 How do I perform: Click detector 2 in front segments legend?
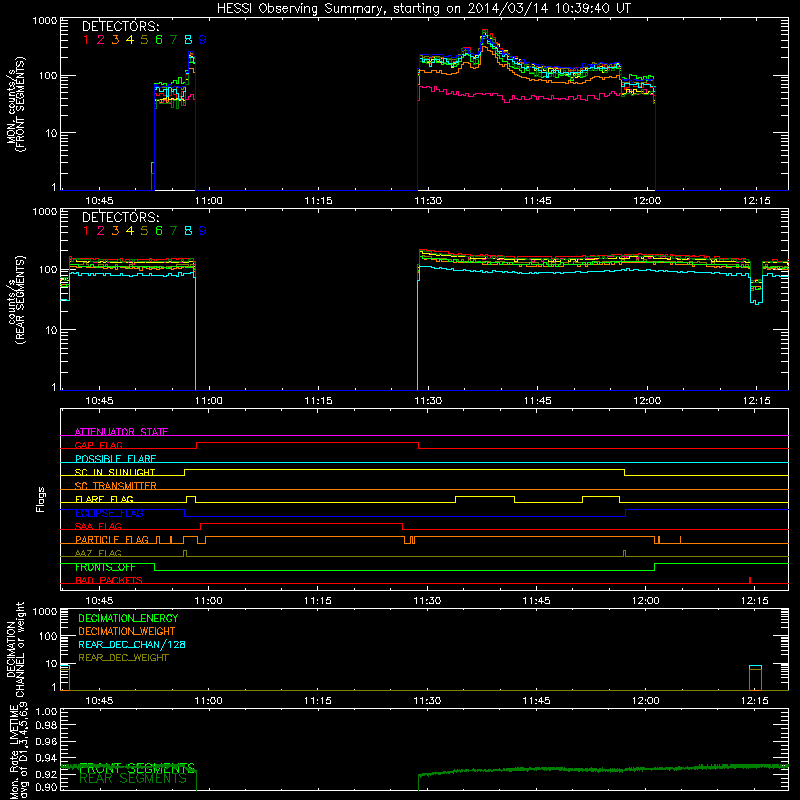101,40
